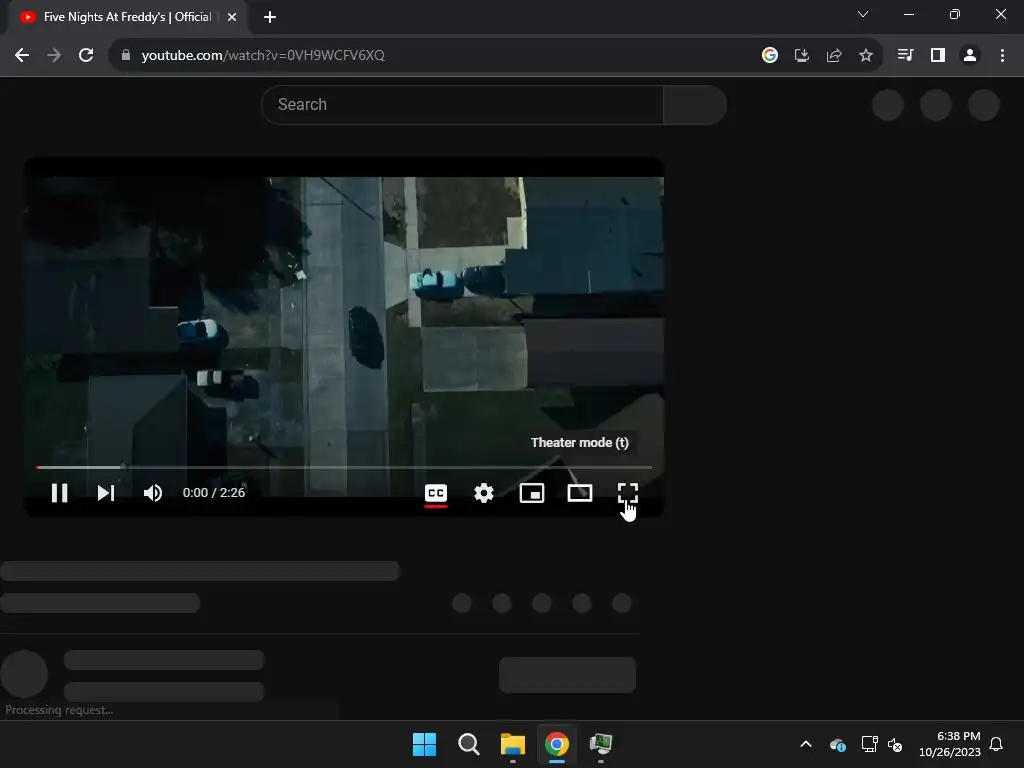
Task: Bookmark this tab with star
Action: [866, 55]
